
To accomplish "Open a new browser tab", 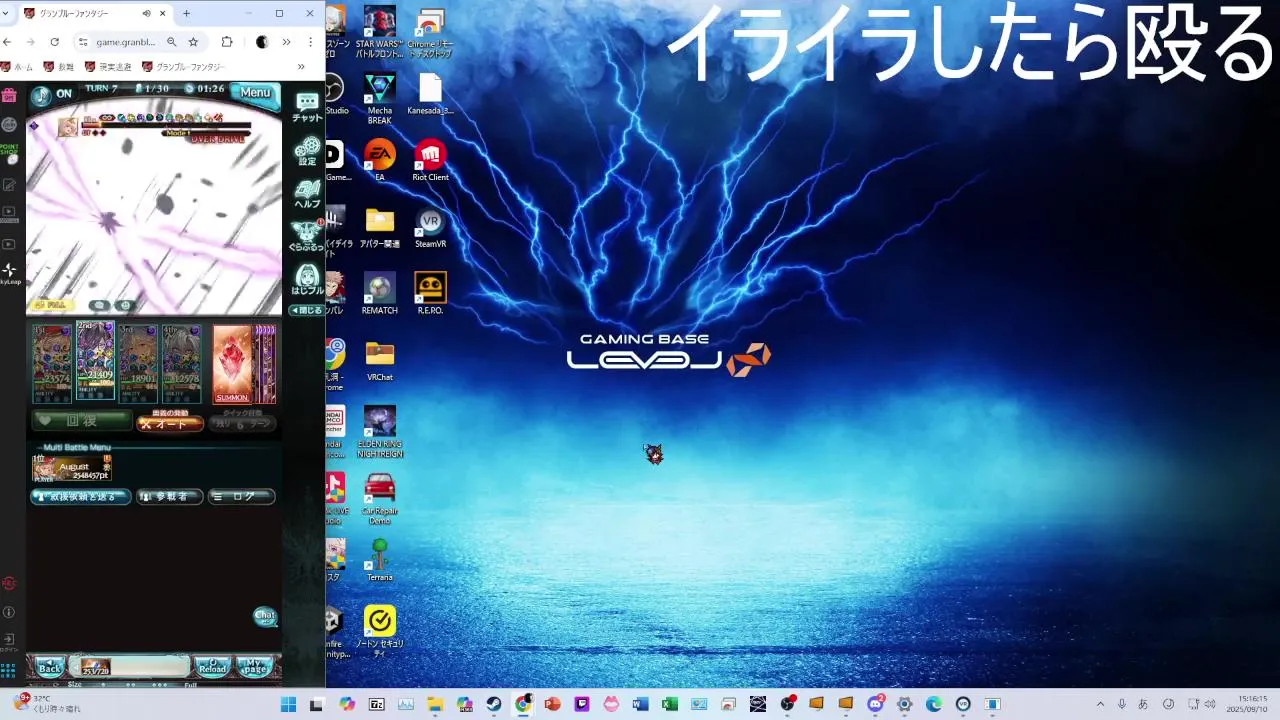I will point(186,14).
